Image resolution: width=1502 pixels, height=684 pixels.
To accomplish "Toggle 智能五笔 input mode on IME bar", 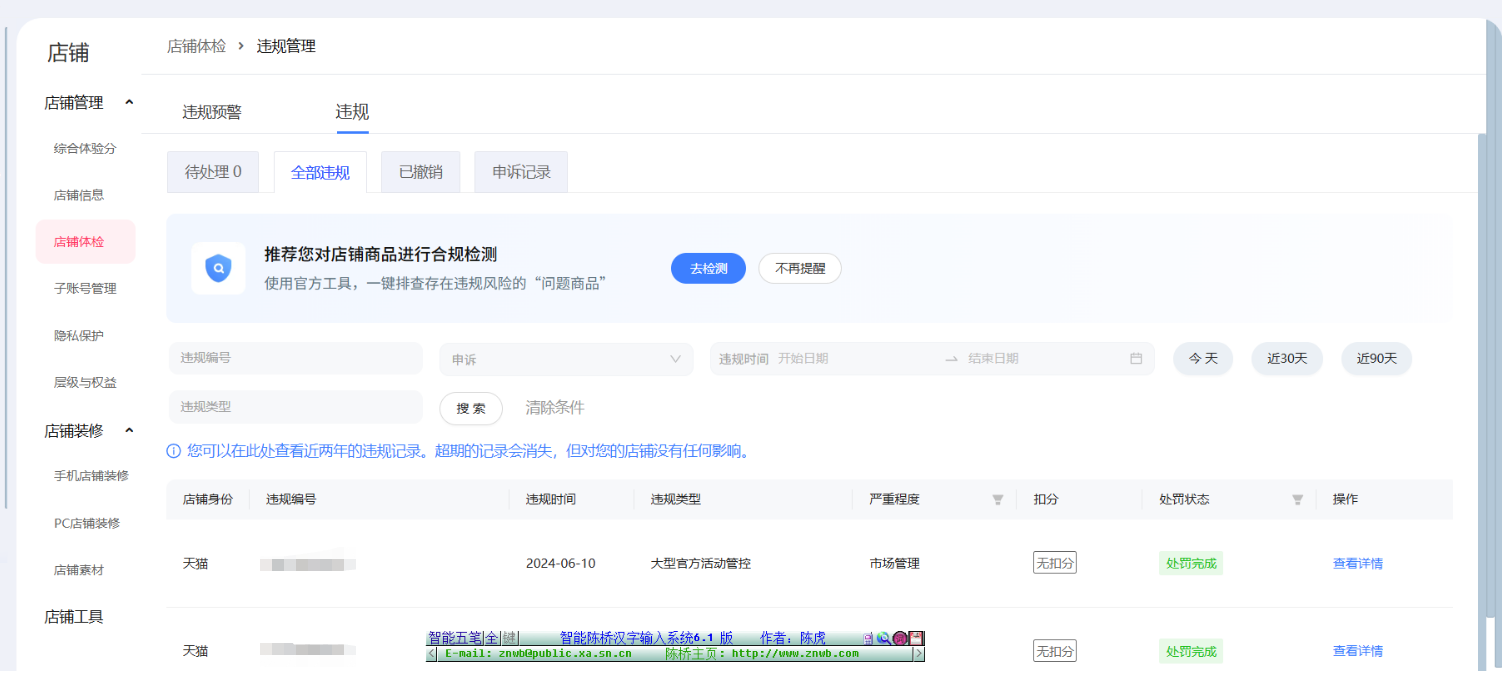I will (x=455, y=638).
